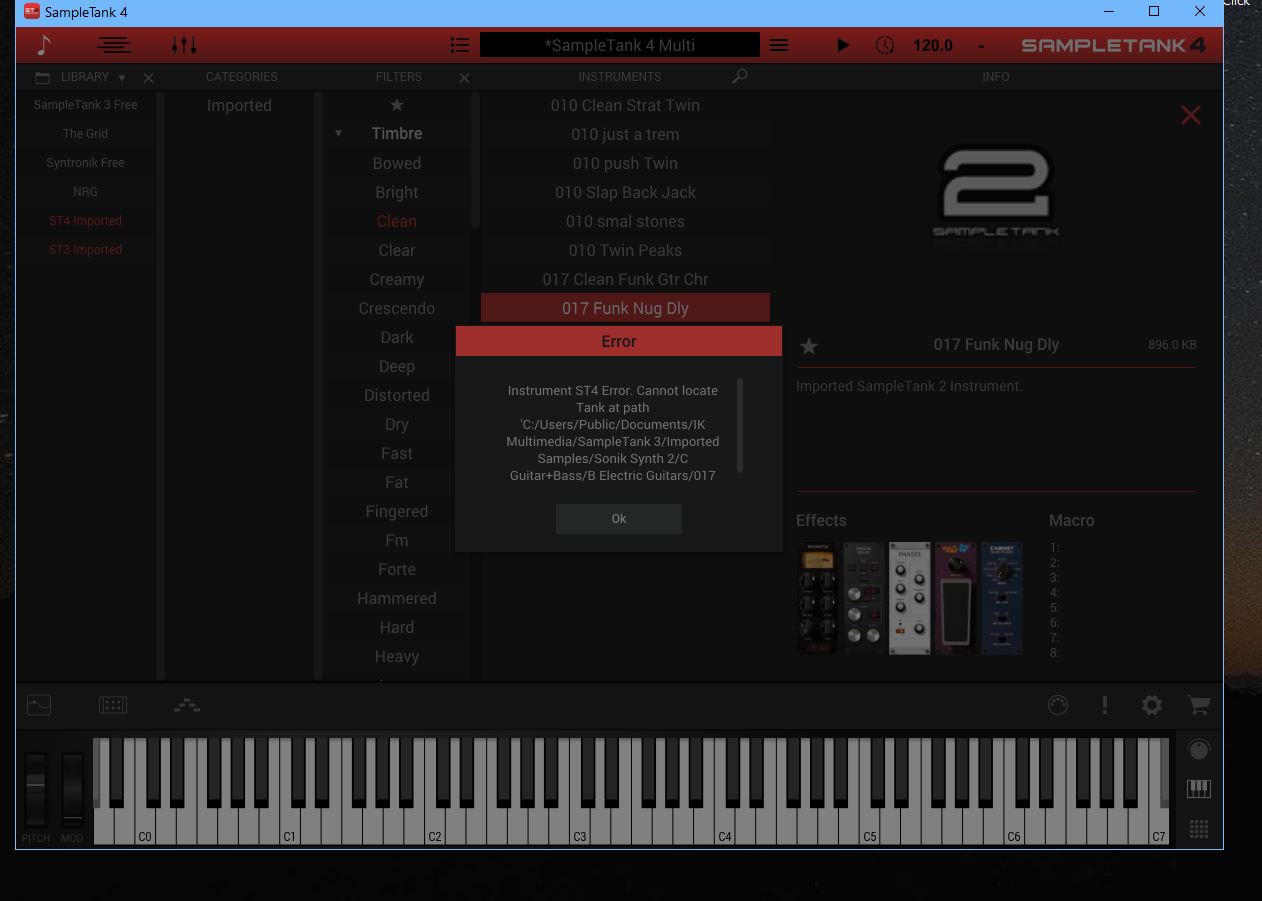Open the mixer view icon

point(184,45)
